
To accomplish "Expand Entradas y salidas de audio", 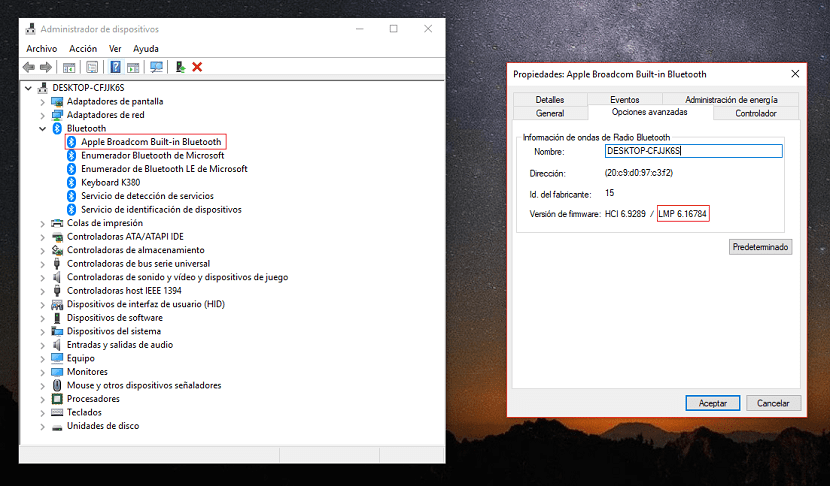I will [42, 346].
